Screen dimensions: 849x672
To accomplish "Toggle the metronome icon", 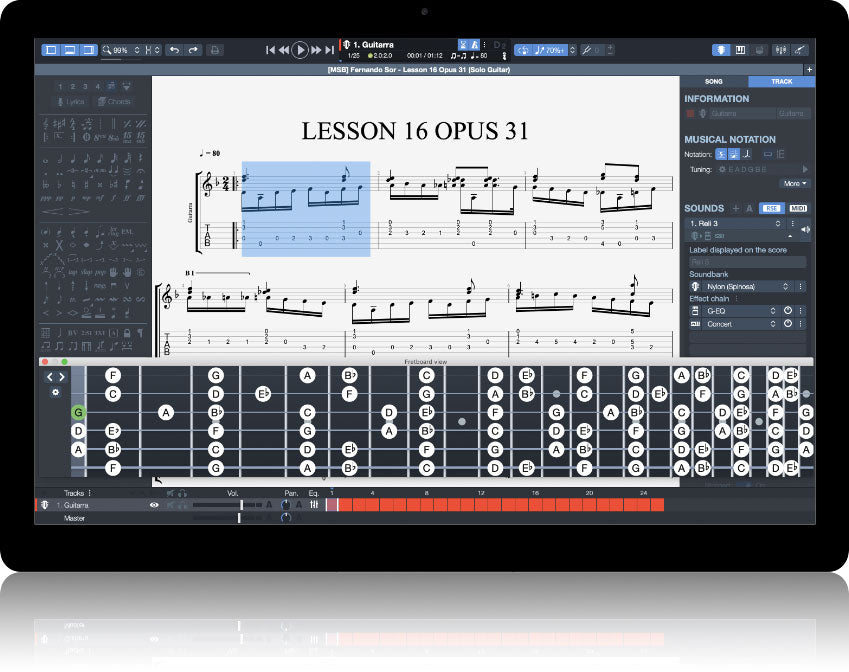I will coord(474,44).
